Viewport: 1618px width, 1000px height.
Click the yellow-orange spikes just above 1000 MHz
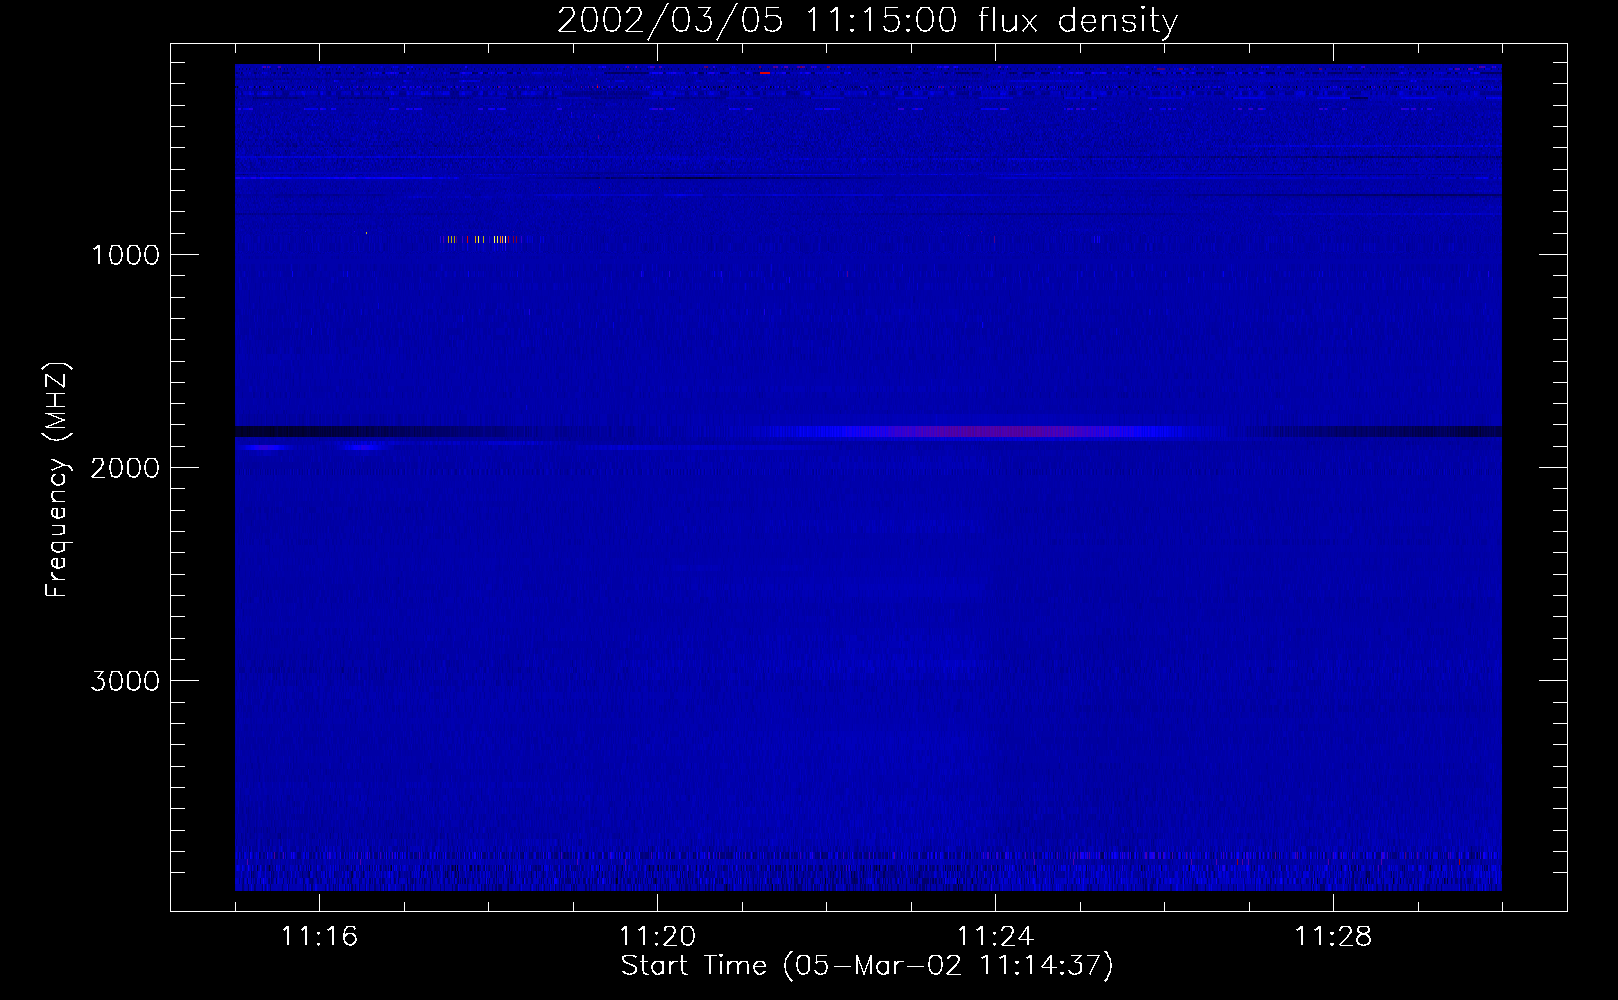[482, 239]
